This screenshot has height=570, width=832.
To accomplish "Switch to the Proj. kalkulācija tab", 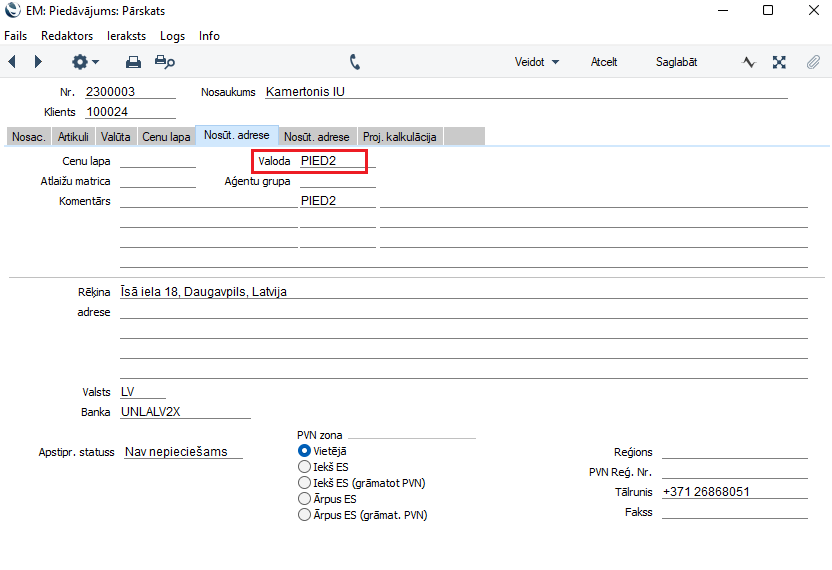I will [400, 137].
